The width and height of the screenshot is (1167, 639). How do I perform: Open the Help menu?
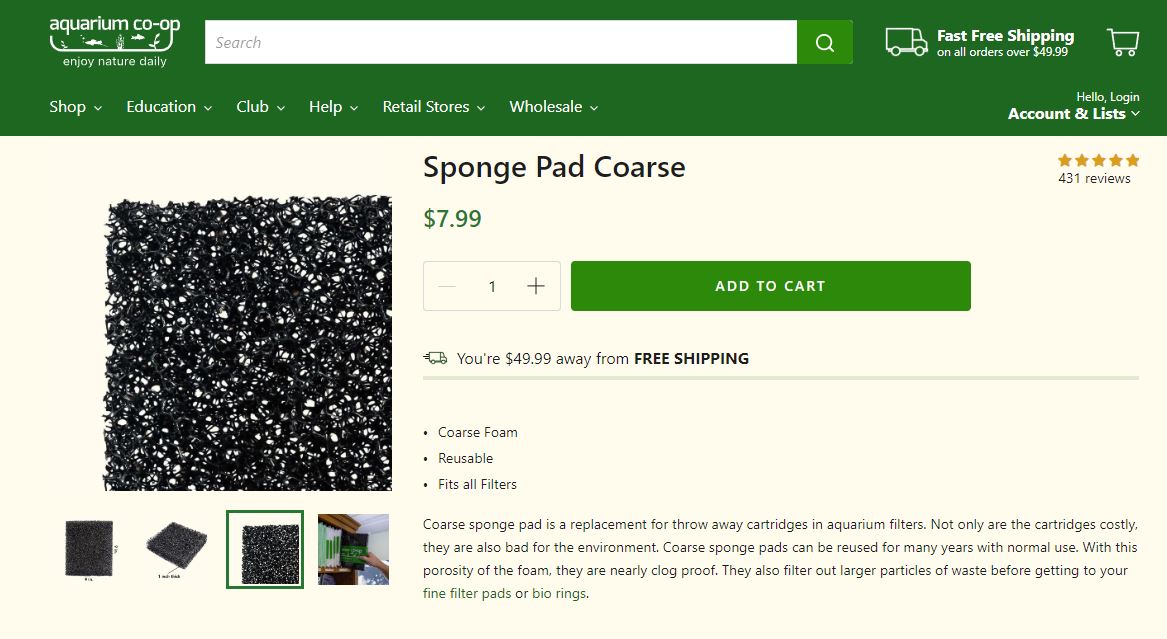pos(333,107)
